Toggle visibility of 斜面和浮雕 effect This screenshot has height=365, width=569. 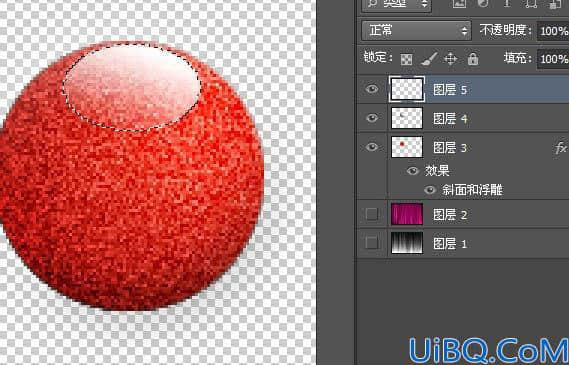(430, 190)
